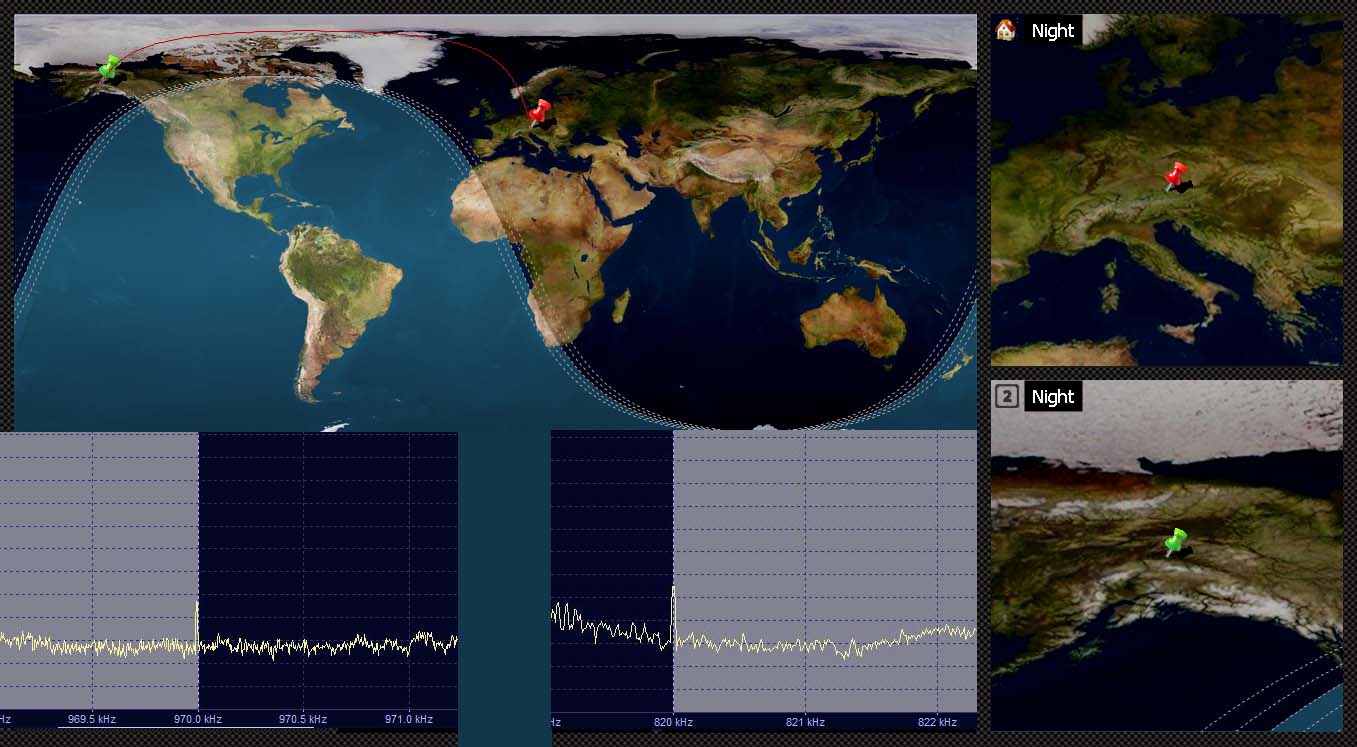Click the 970.0 kHz frequency label
Screen dimensions: 1357x747
click(x=198, y=719)
